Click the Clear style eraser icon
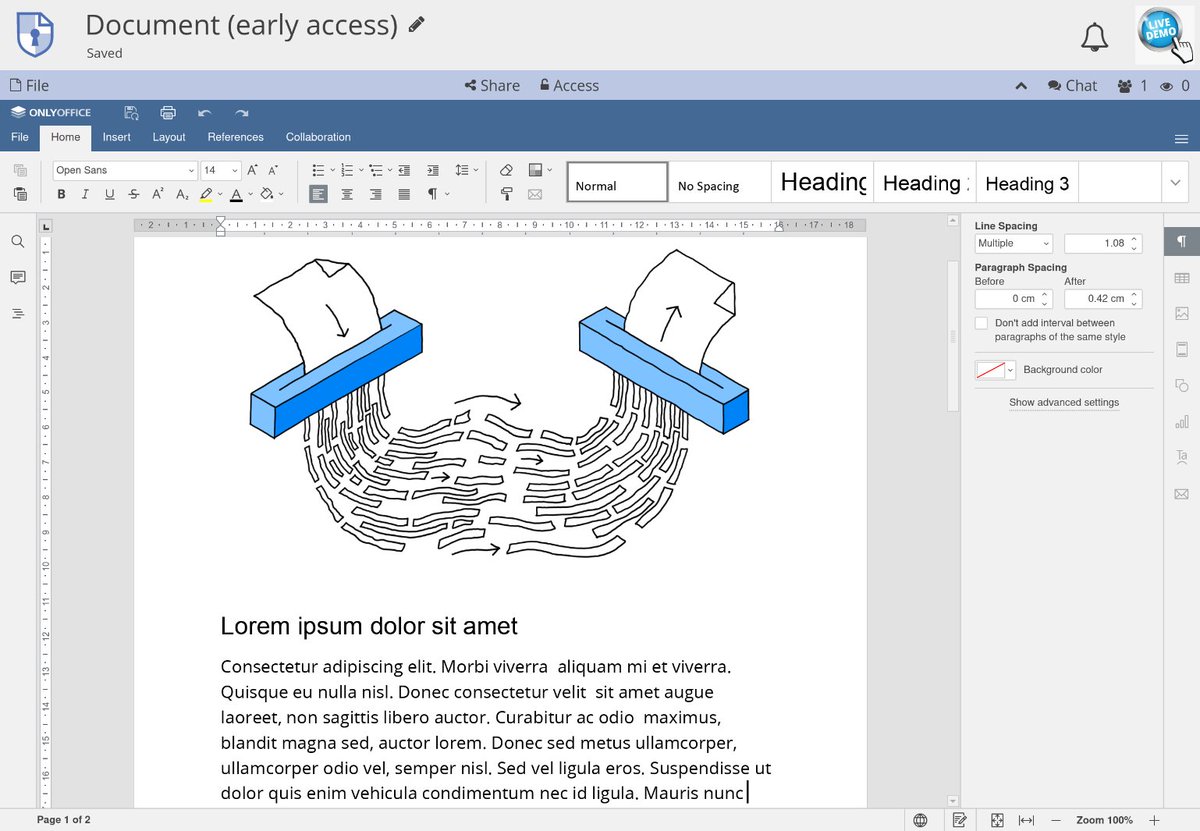The image size is (1200, 831). click(506, 170)
